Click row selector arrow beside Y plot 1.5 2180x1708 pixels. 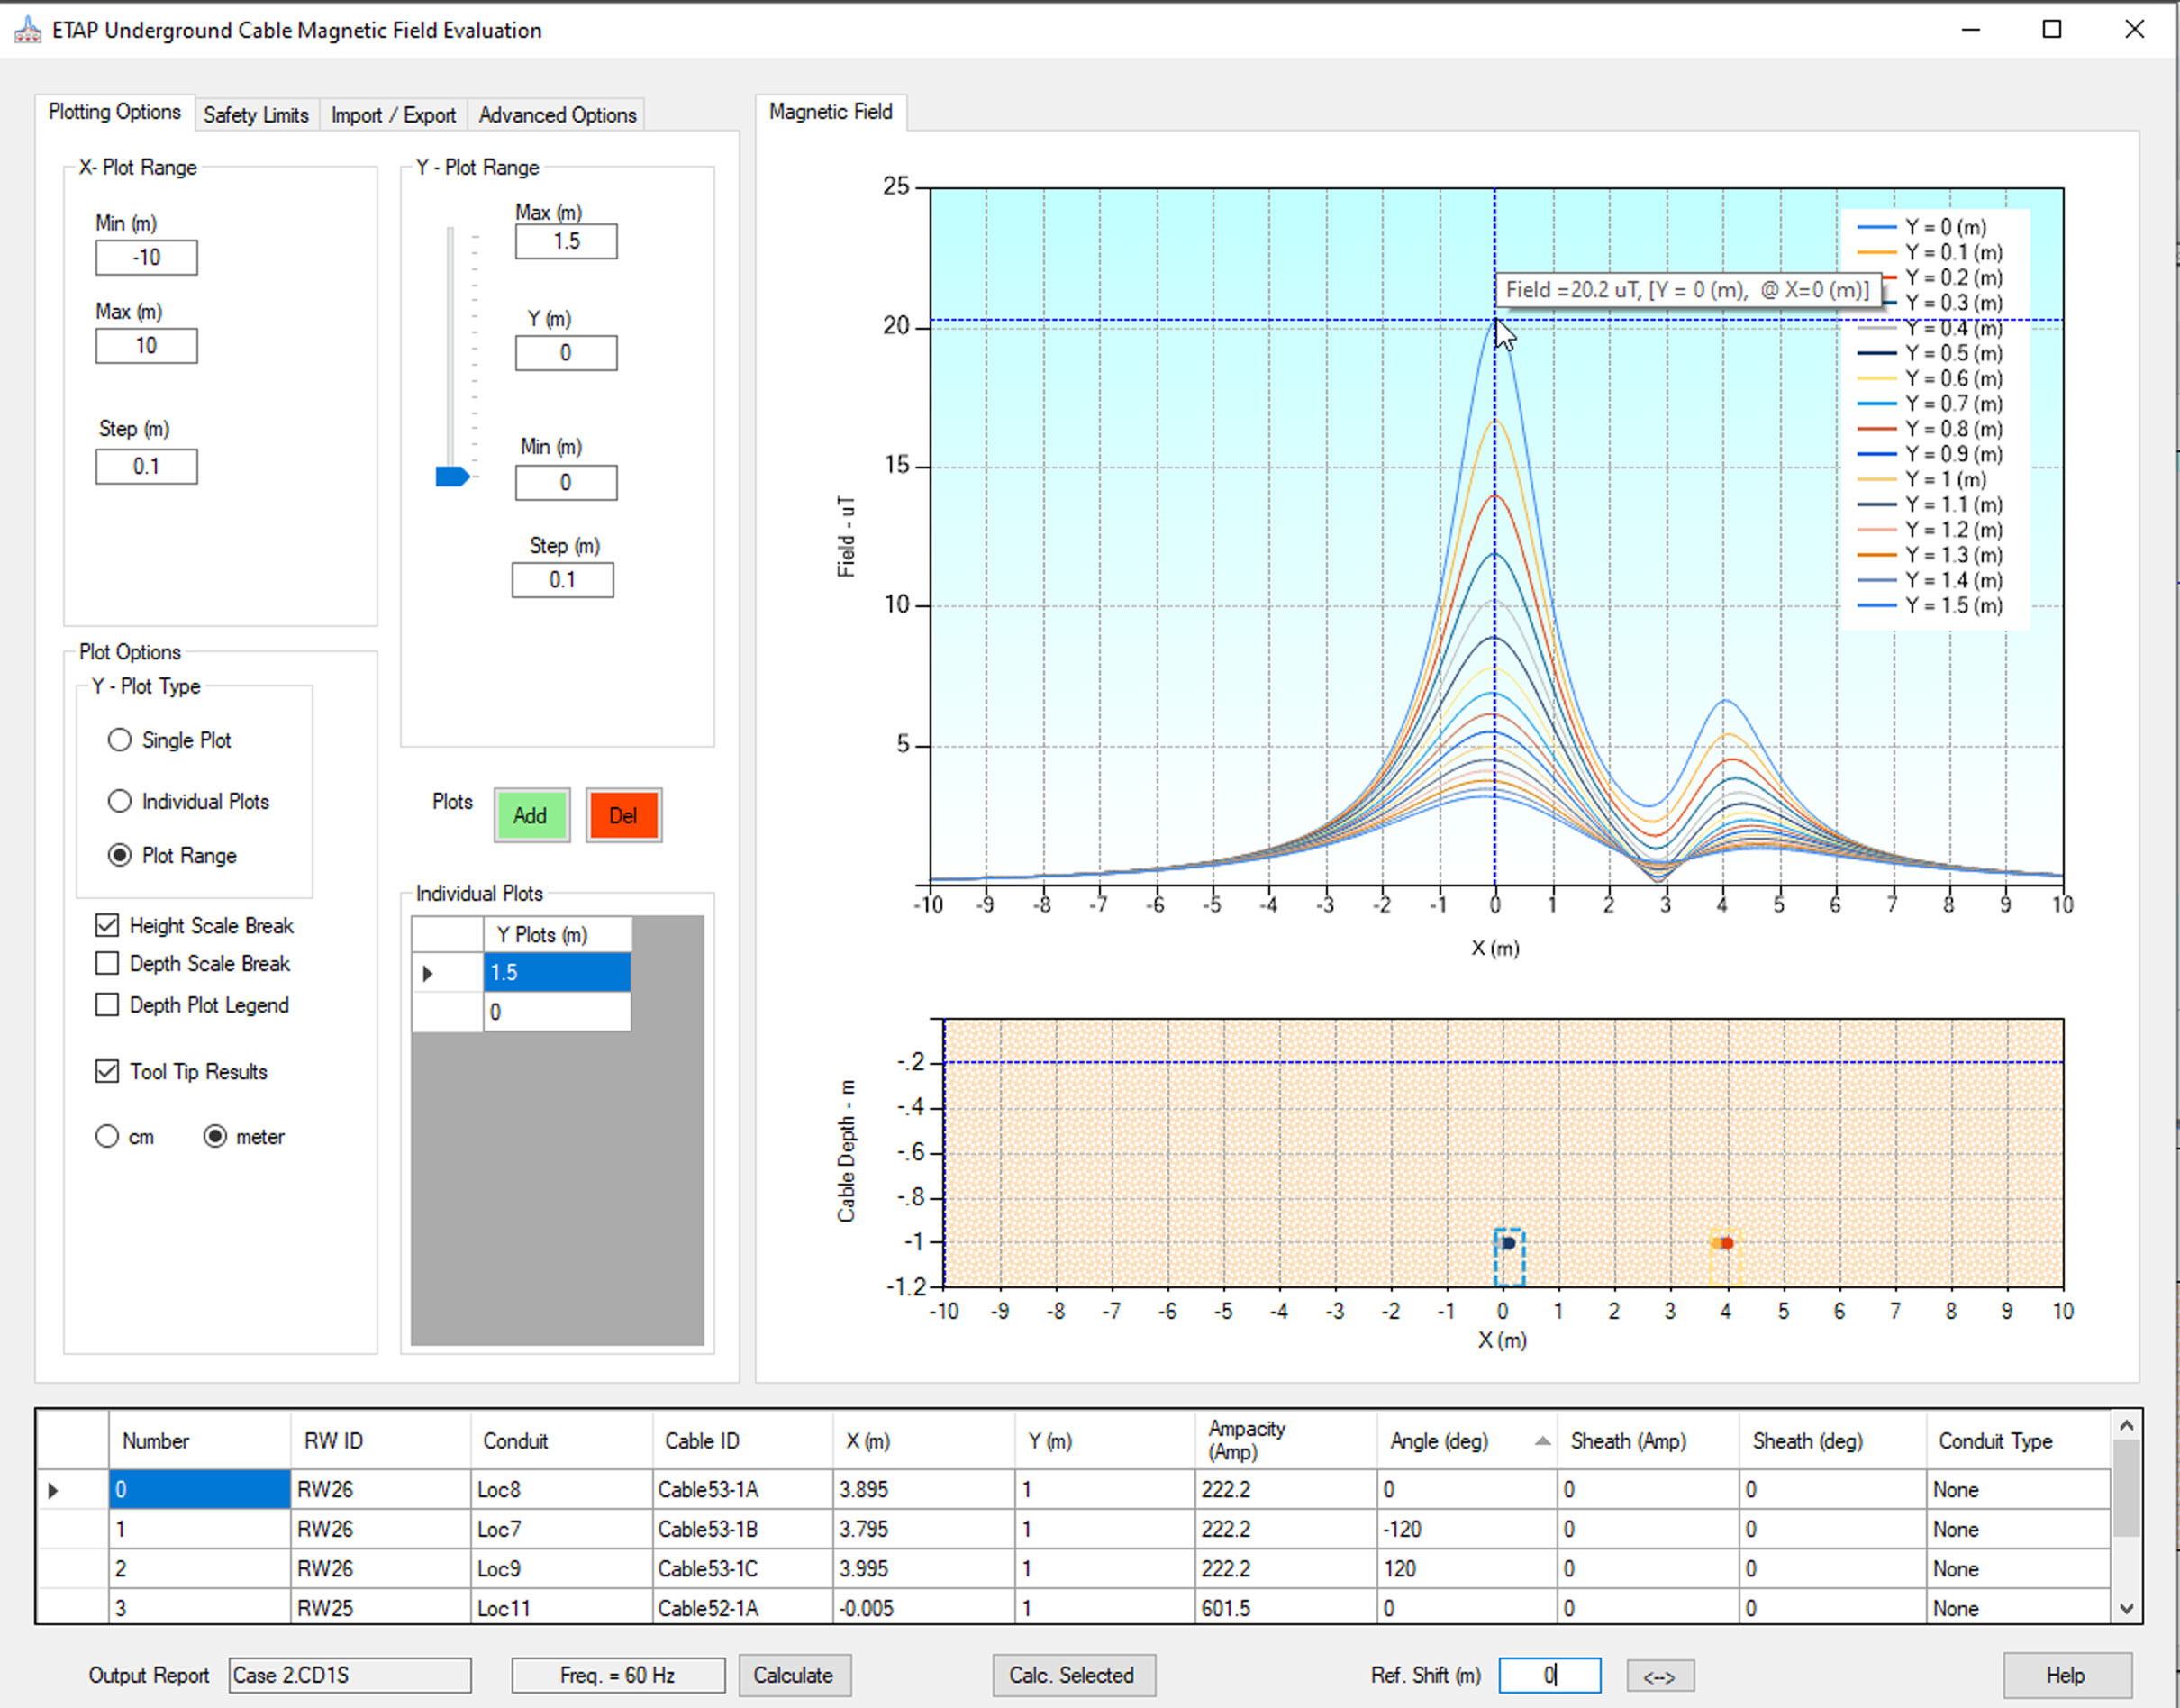click(428, 973)
